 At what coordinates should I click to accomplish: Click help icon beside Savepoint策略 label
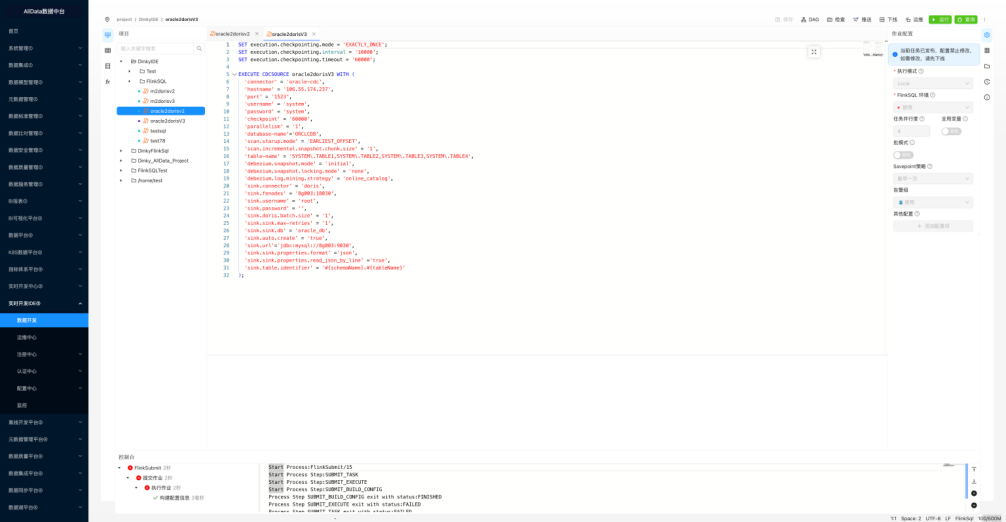pyautogui.click(x=930, y=166)
